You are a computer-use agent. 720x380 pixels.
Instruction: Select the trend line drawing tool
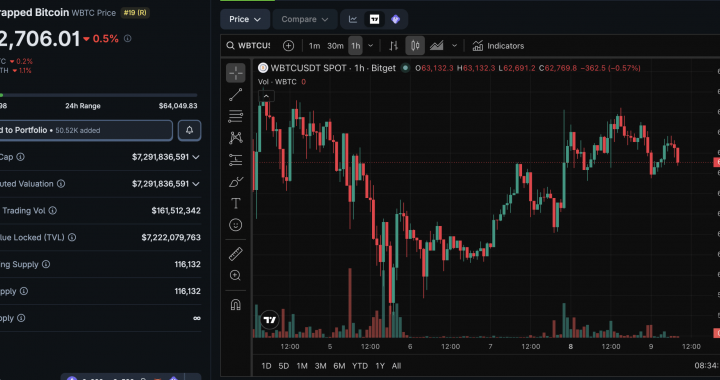(236, 95)
